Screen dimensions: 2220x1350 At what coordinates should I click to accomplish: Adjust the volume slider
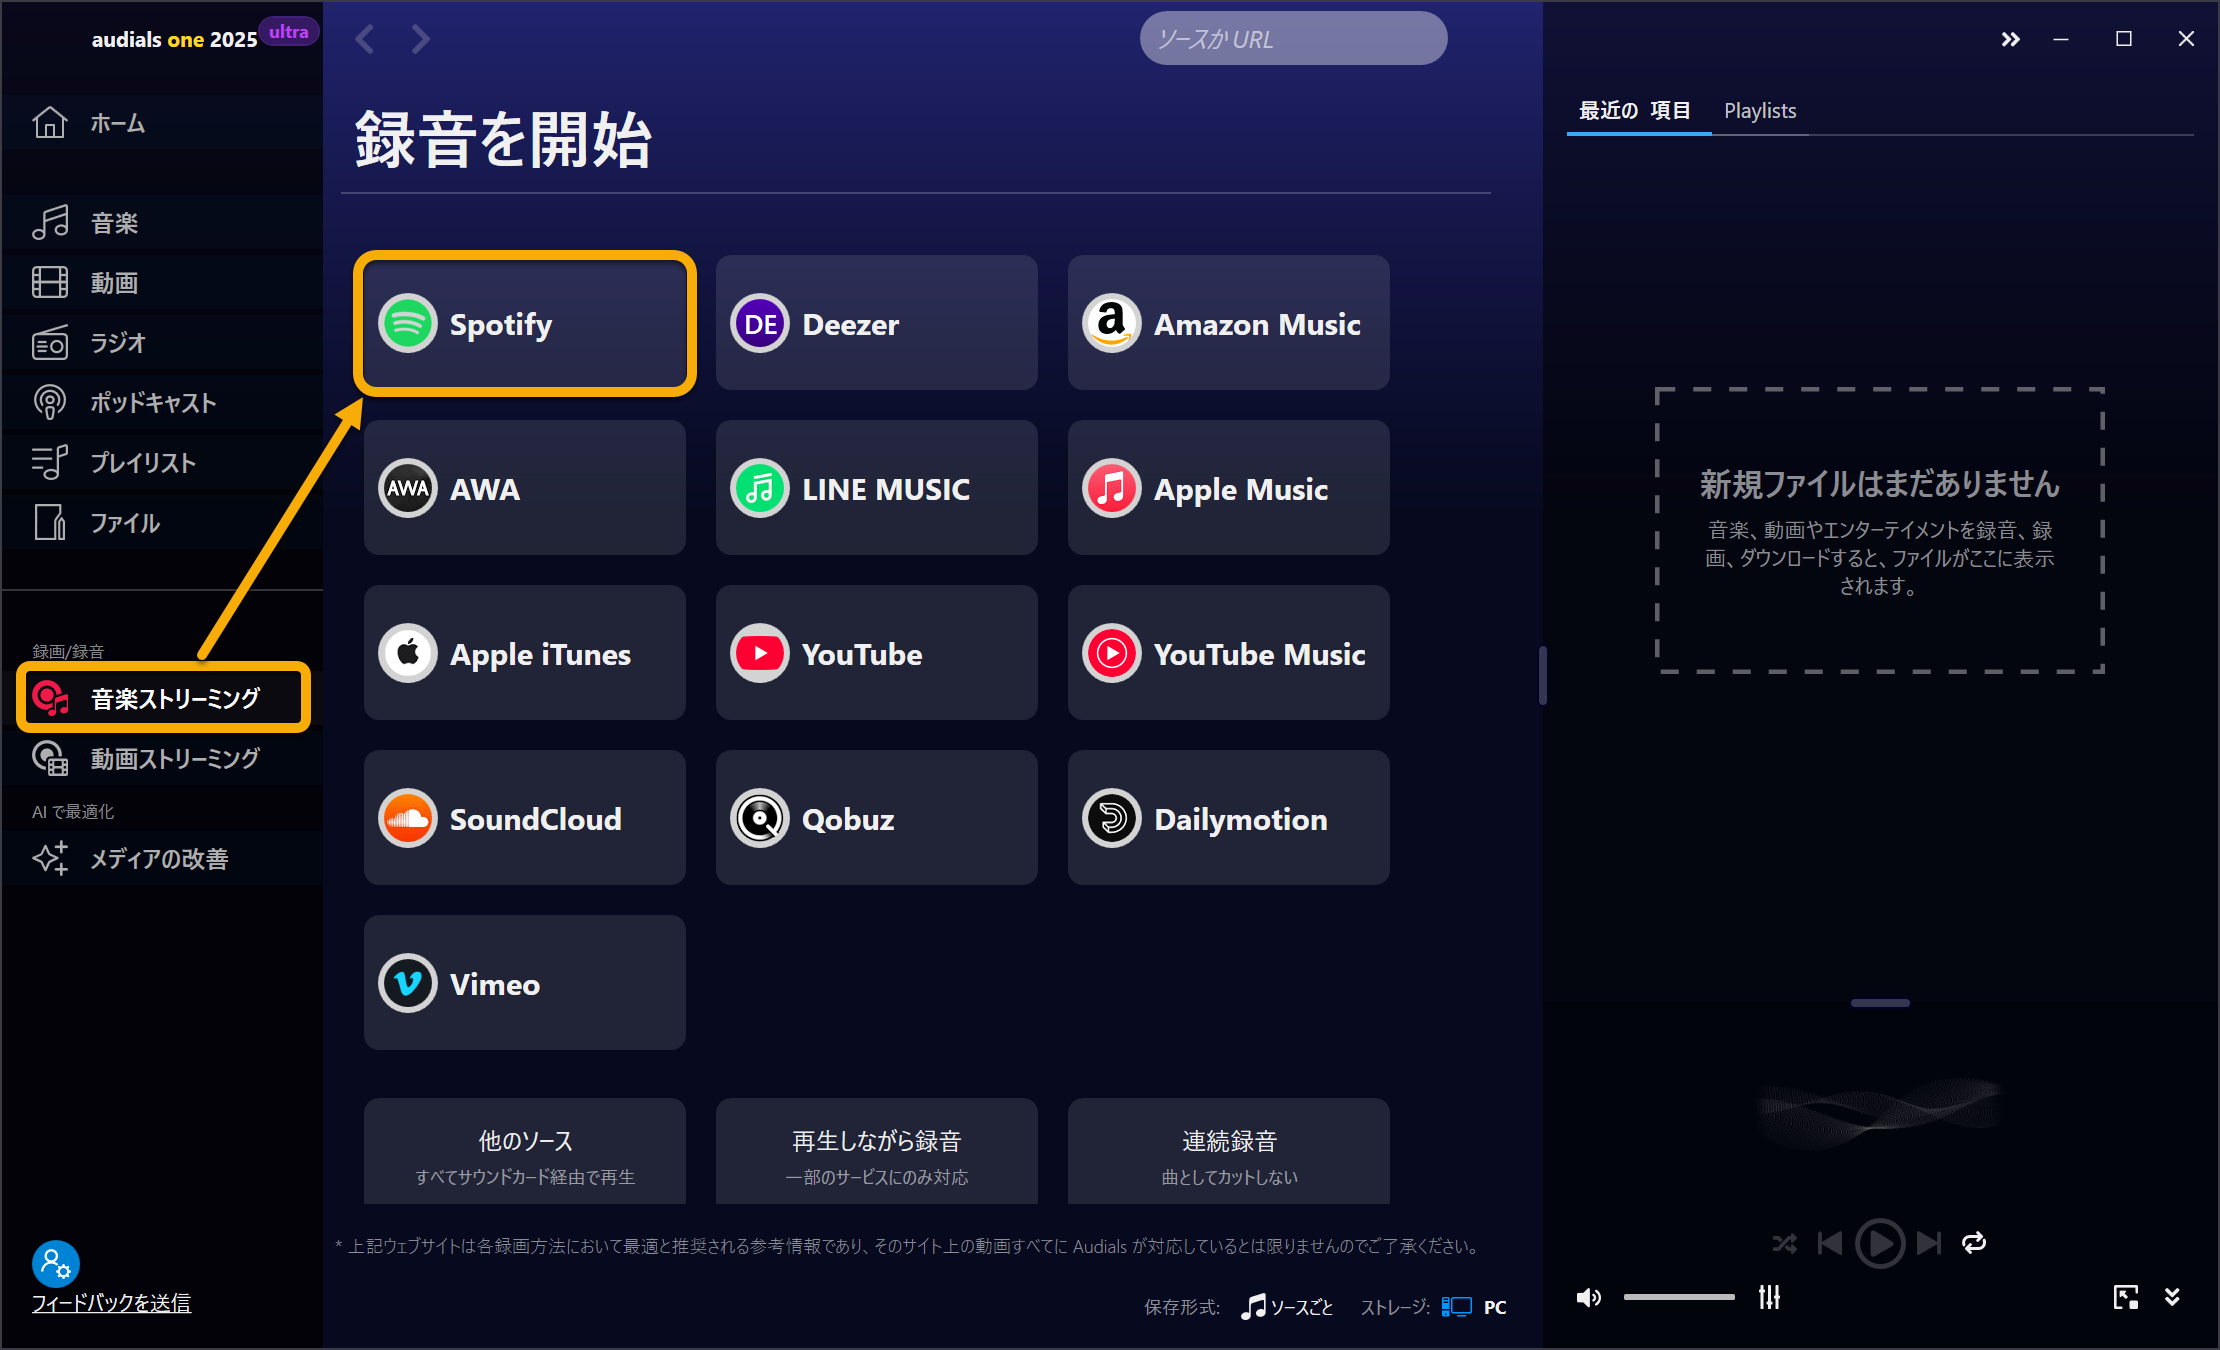pos(1679,1297)
